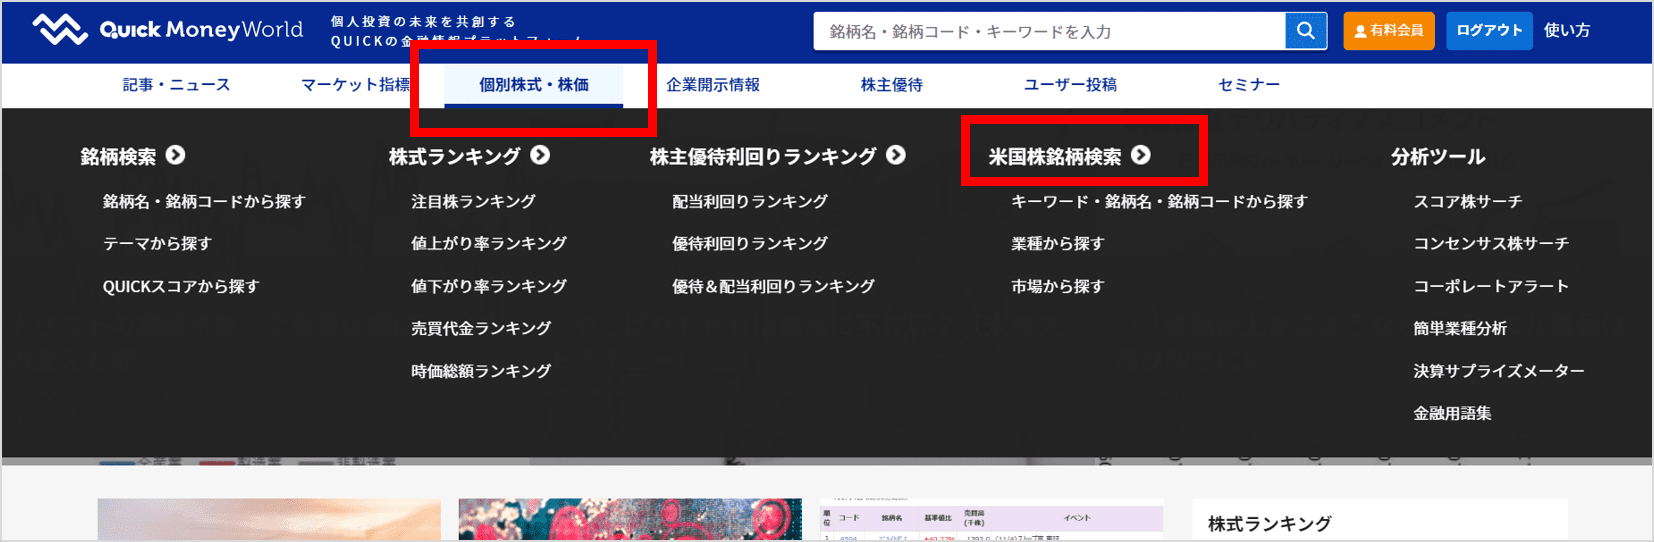Open the セミナー navigation item
Image resolution: width=1654 pixels, height=542 pixels.
(1248, 85)
